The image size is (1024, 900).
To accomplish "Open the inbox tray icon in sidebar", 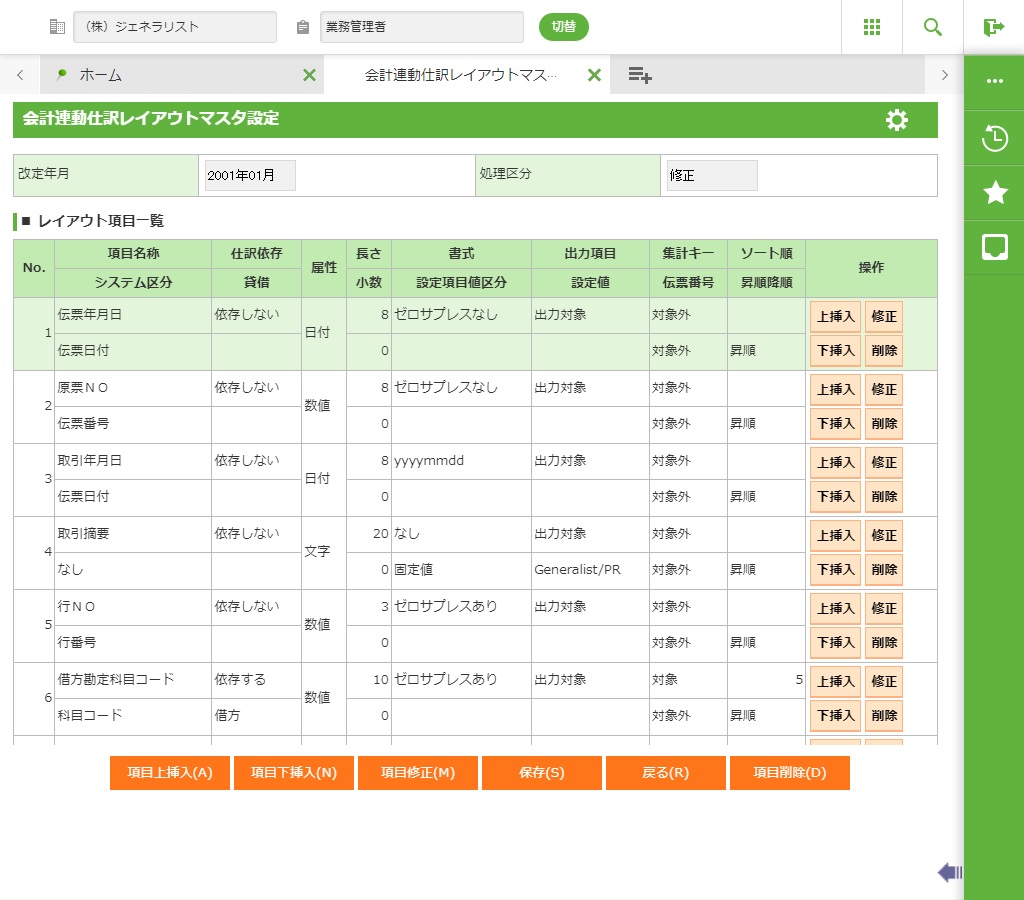I will pos(995,247).
